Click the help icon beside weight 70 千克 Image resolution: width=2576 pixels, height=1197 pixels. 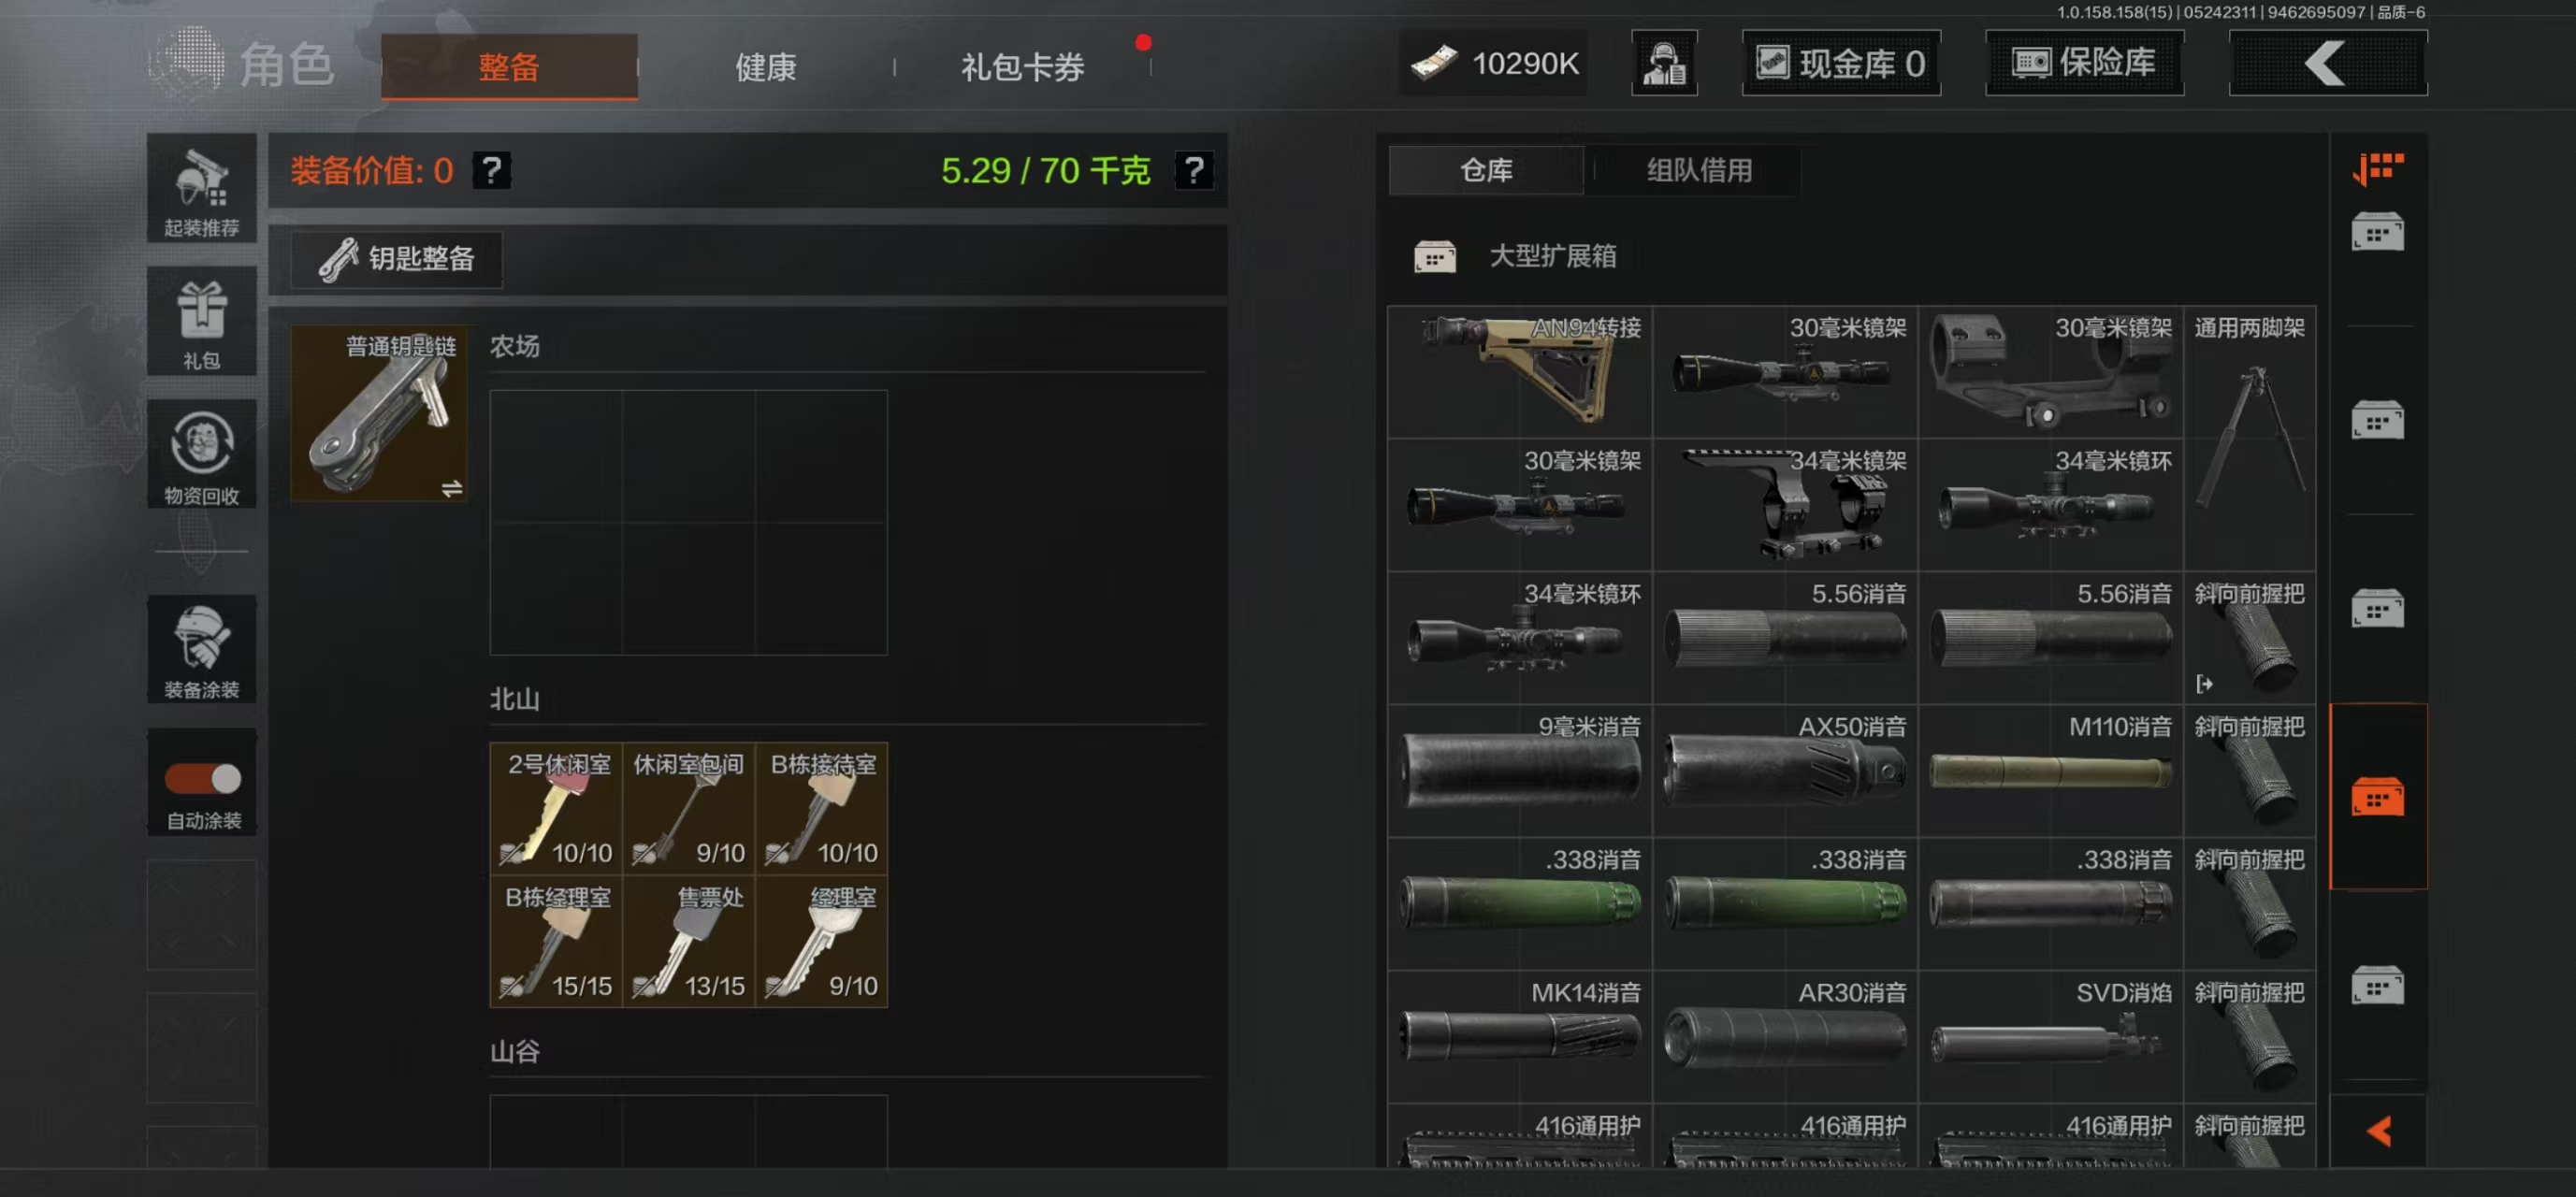click(1193, 170)
